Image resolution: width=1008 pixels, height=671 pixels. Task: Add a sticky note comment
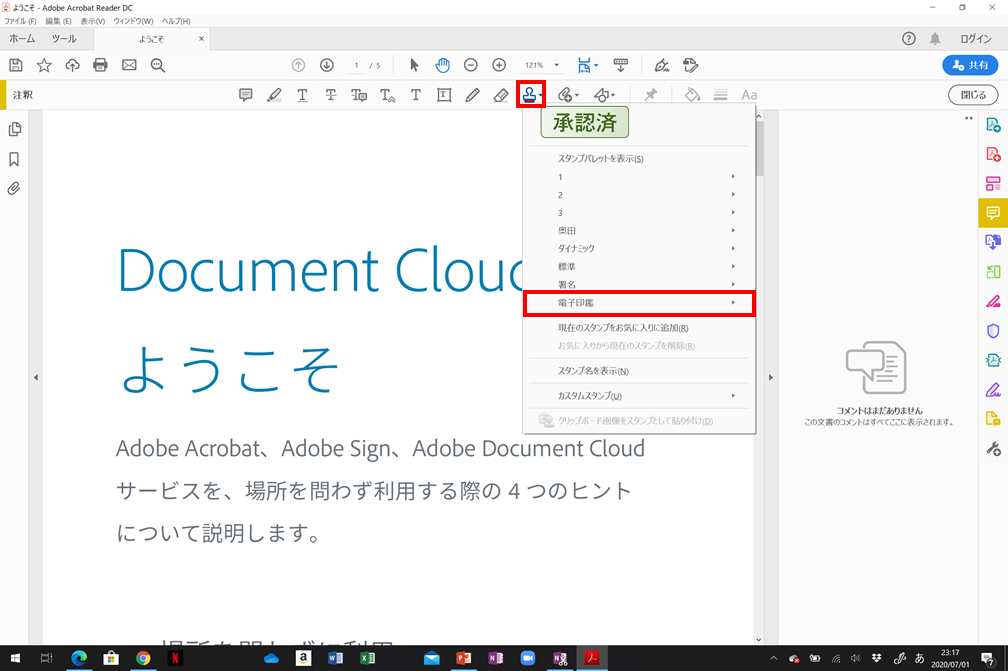(x=246, y=95)
